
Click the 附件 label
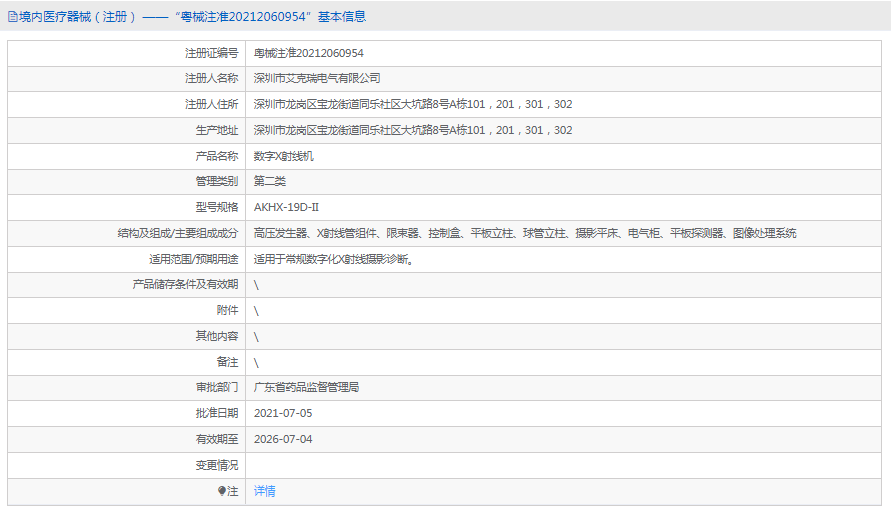tap(227, 310)
